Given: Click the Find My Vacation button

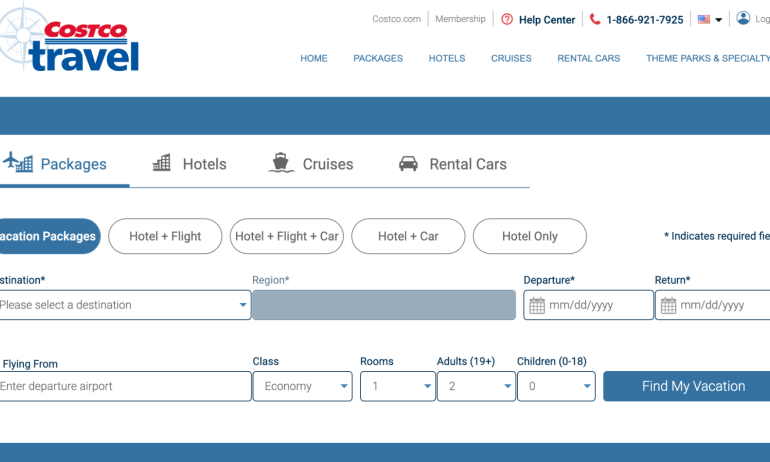Looking at the screenshot, I should (688, 386).
